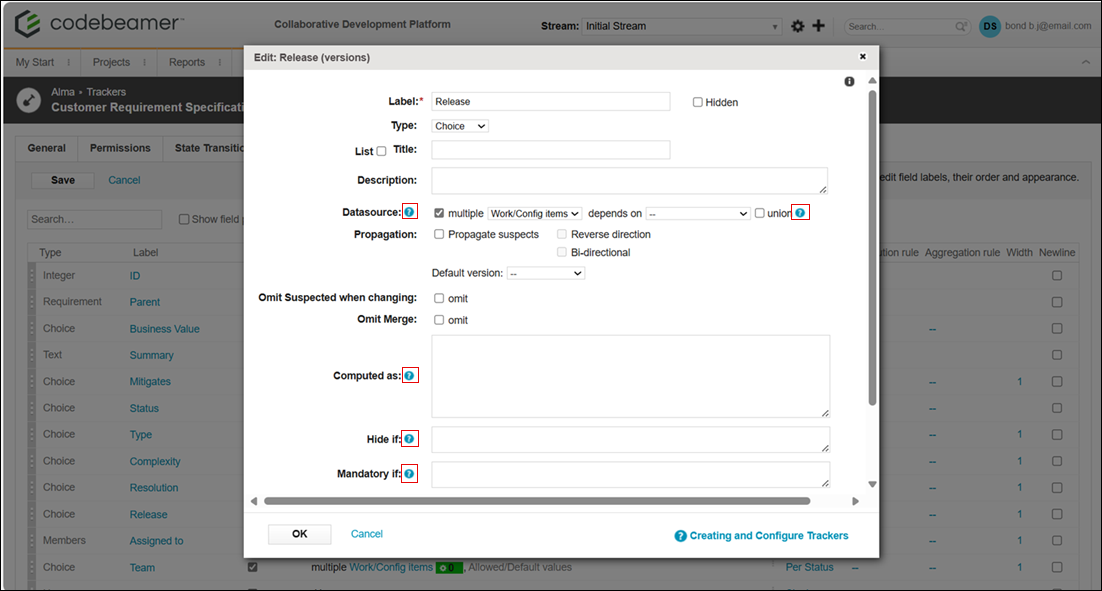
Task: Open the Mandatory if help icon
Action: [x=409, y=474]
